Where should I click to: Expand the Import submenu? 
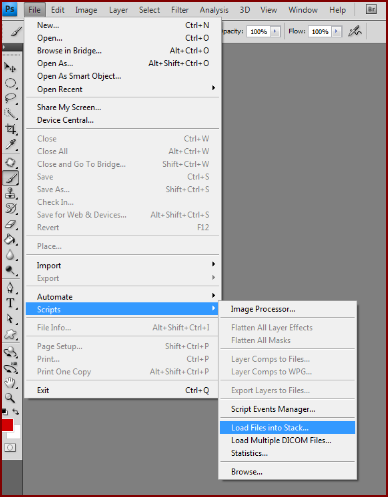tap(123, 265)
